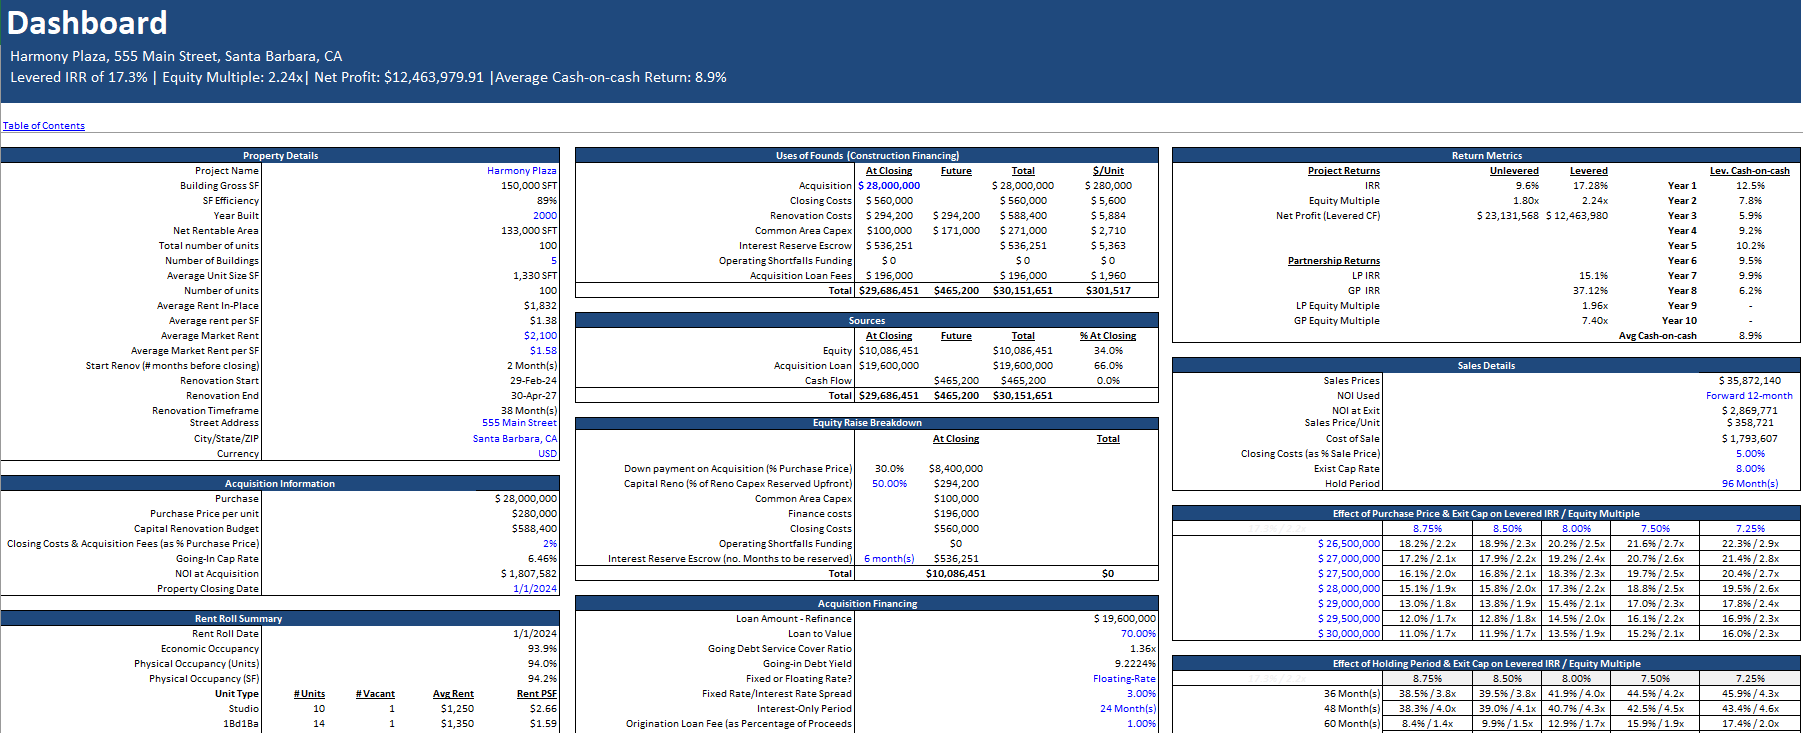Select the Acquisition Loan $19,600,000 source cell
This screenshot has width=1803, height=733.
(x=889, y=366)
